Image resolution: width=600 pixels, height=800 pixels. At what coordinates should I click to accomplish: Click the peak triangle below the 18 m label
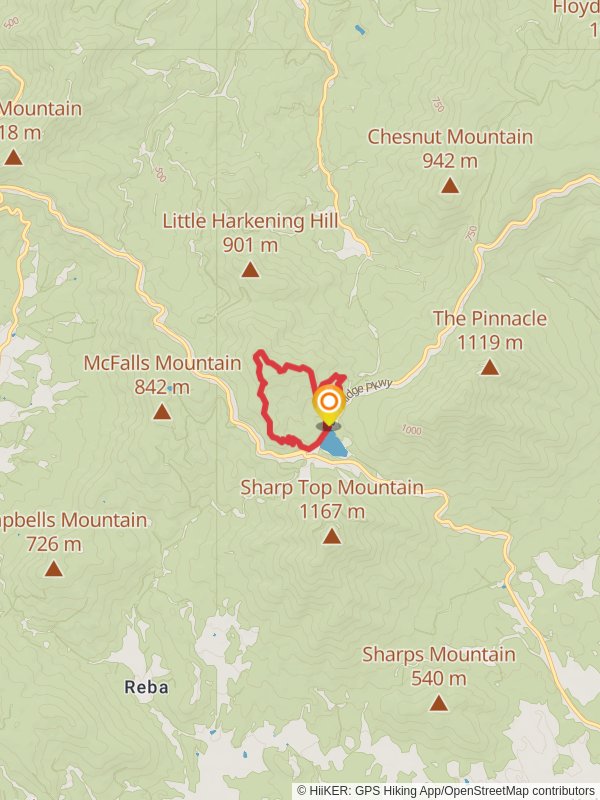14,157
